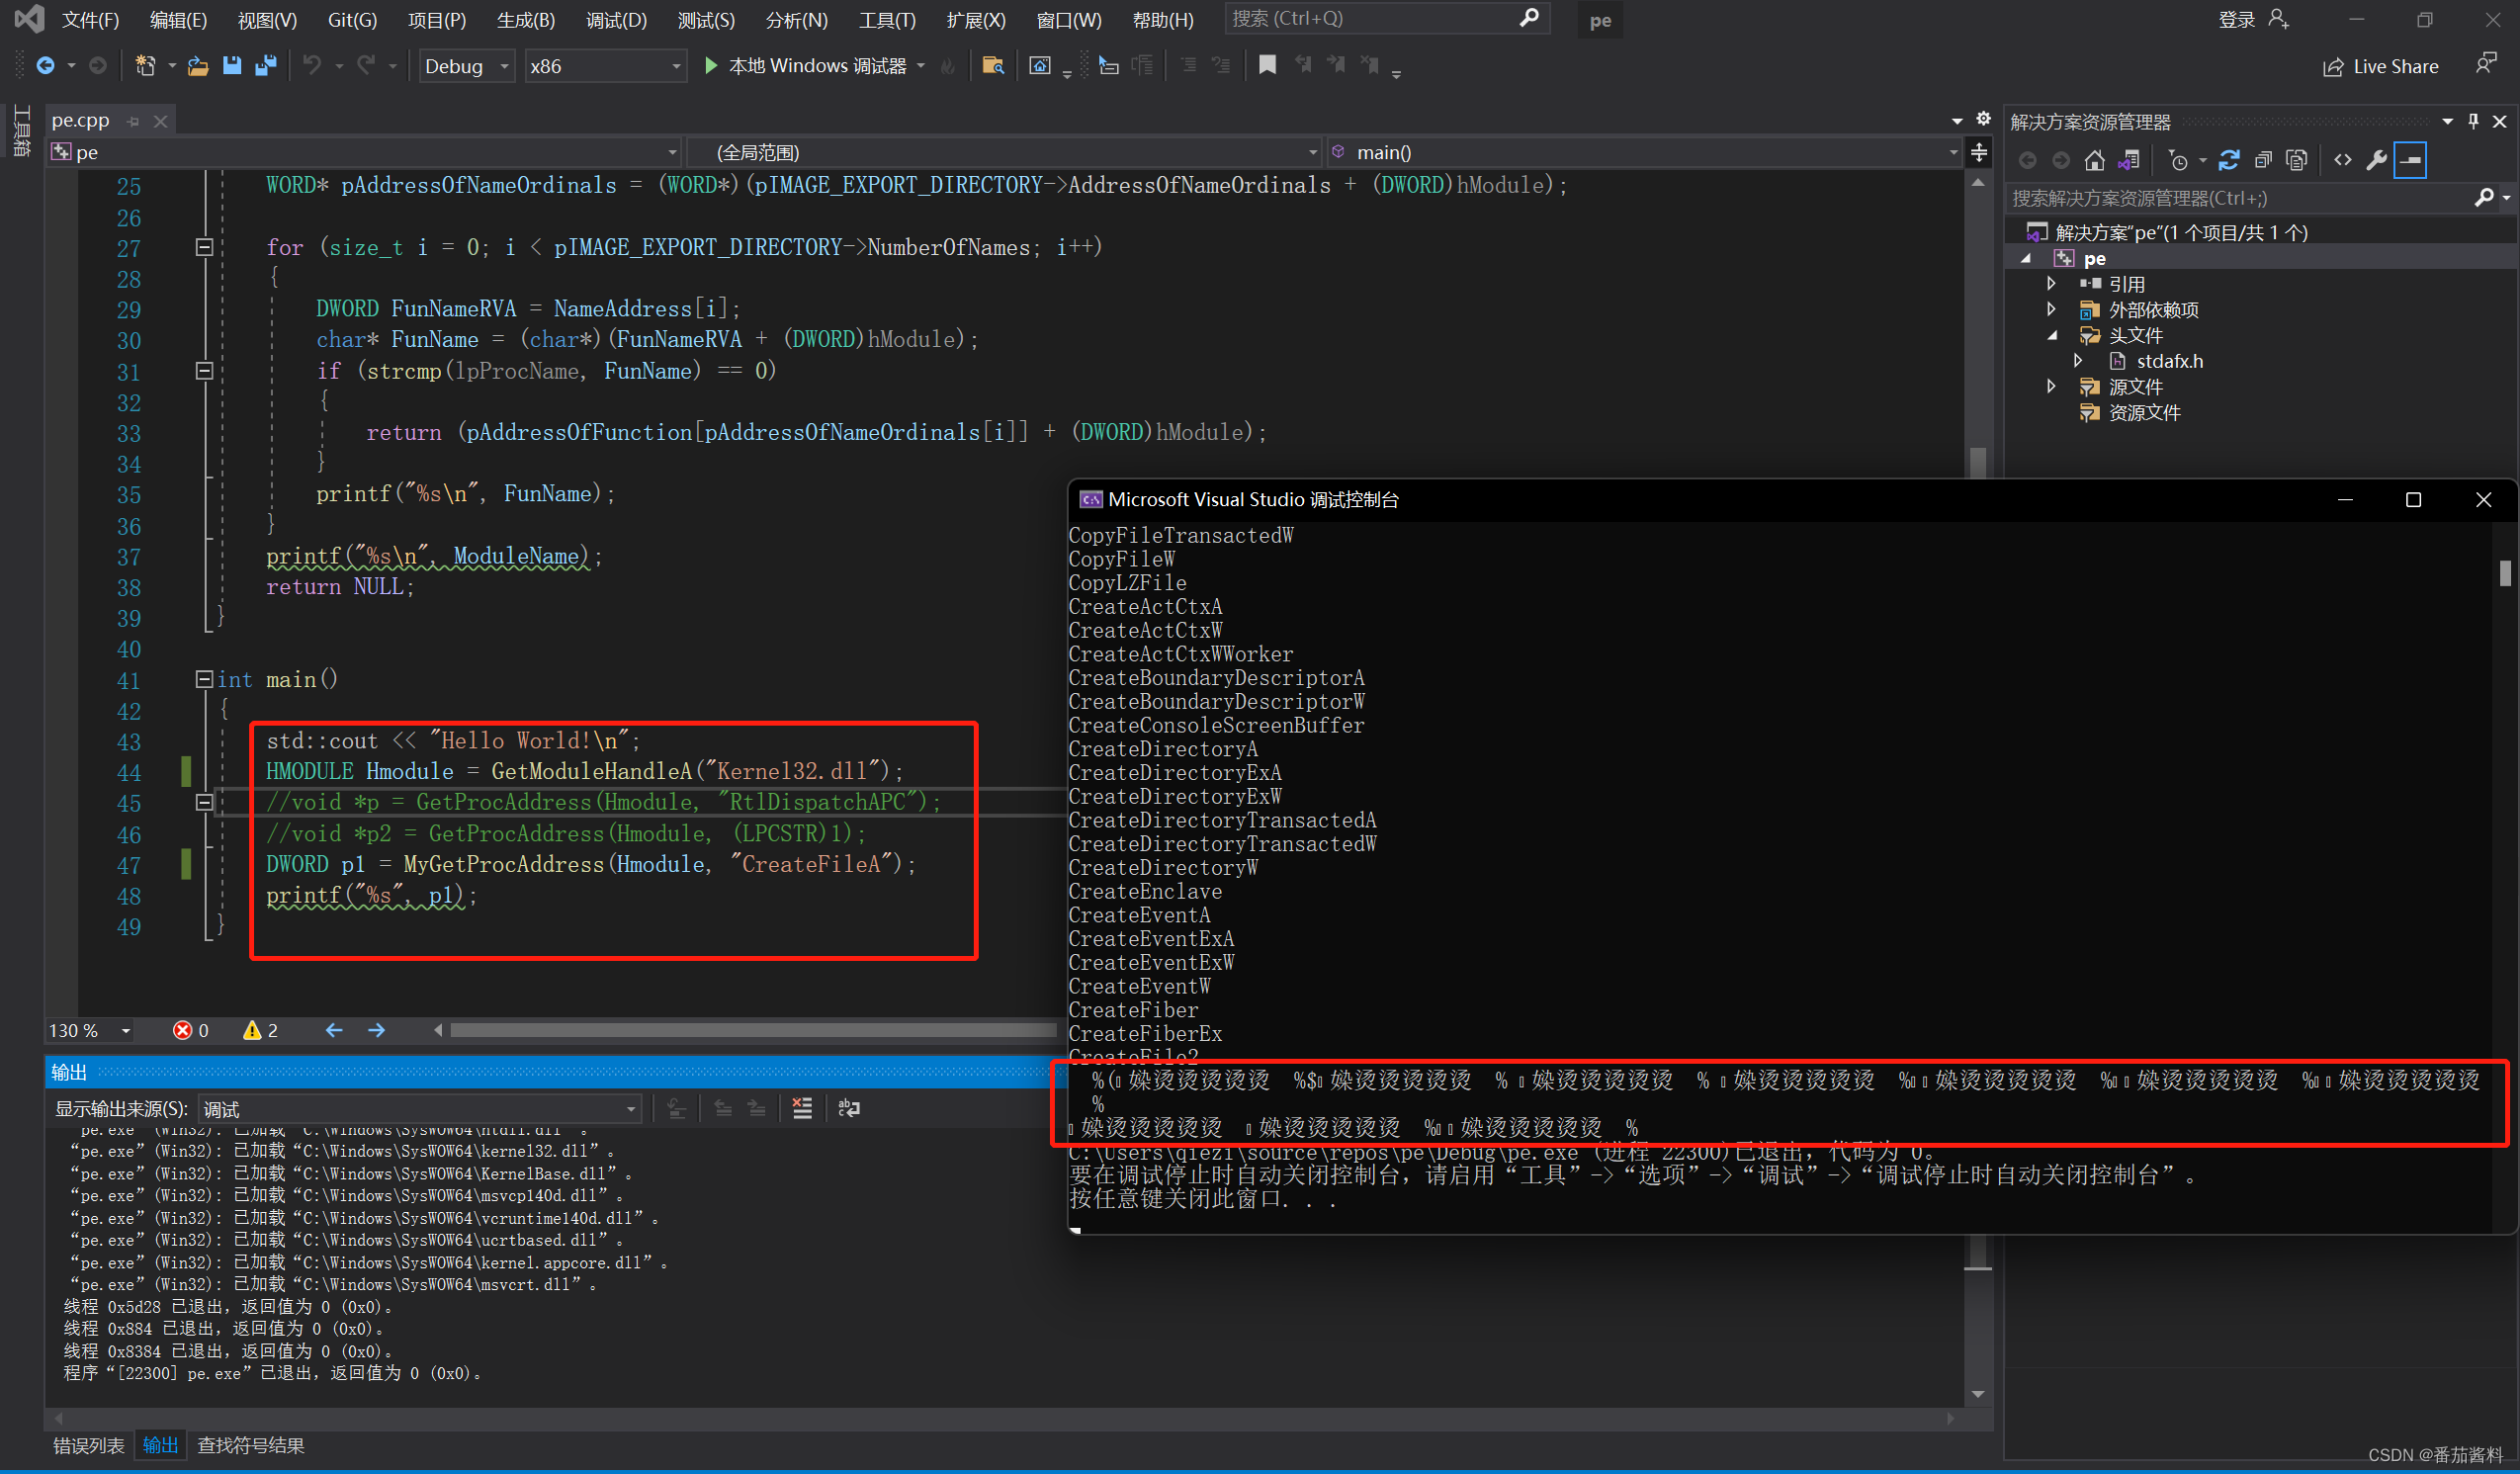The image size is (2520, 1474).
Task: Click the Open File folder icon
Action: [x=198, y=66]
